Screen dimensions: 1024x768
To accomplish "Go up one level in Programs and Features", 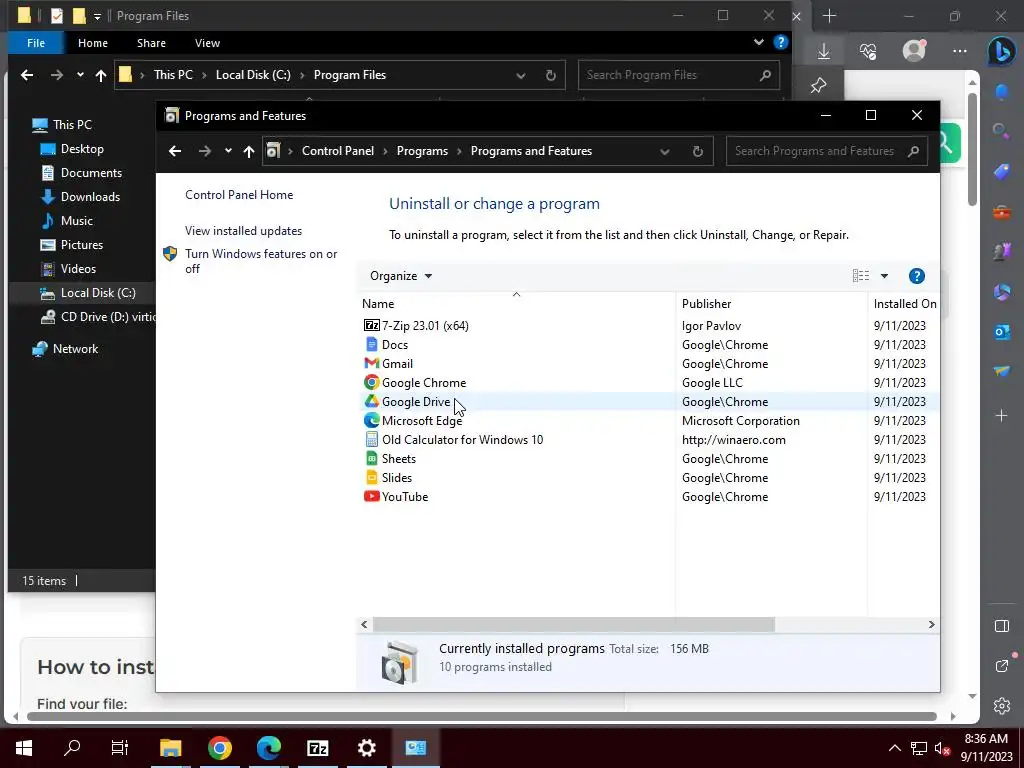I will (x=249, y=152).
